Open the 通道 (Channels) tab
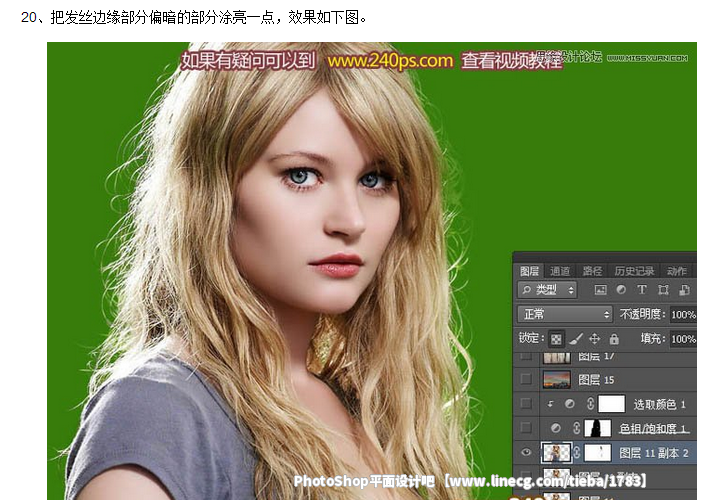The height and width of the screenshot is (500, 702). (560, 271)
